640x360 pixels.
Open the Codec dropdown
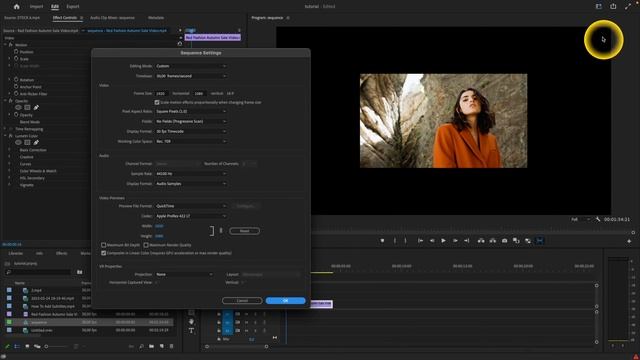191,216
